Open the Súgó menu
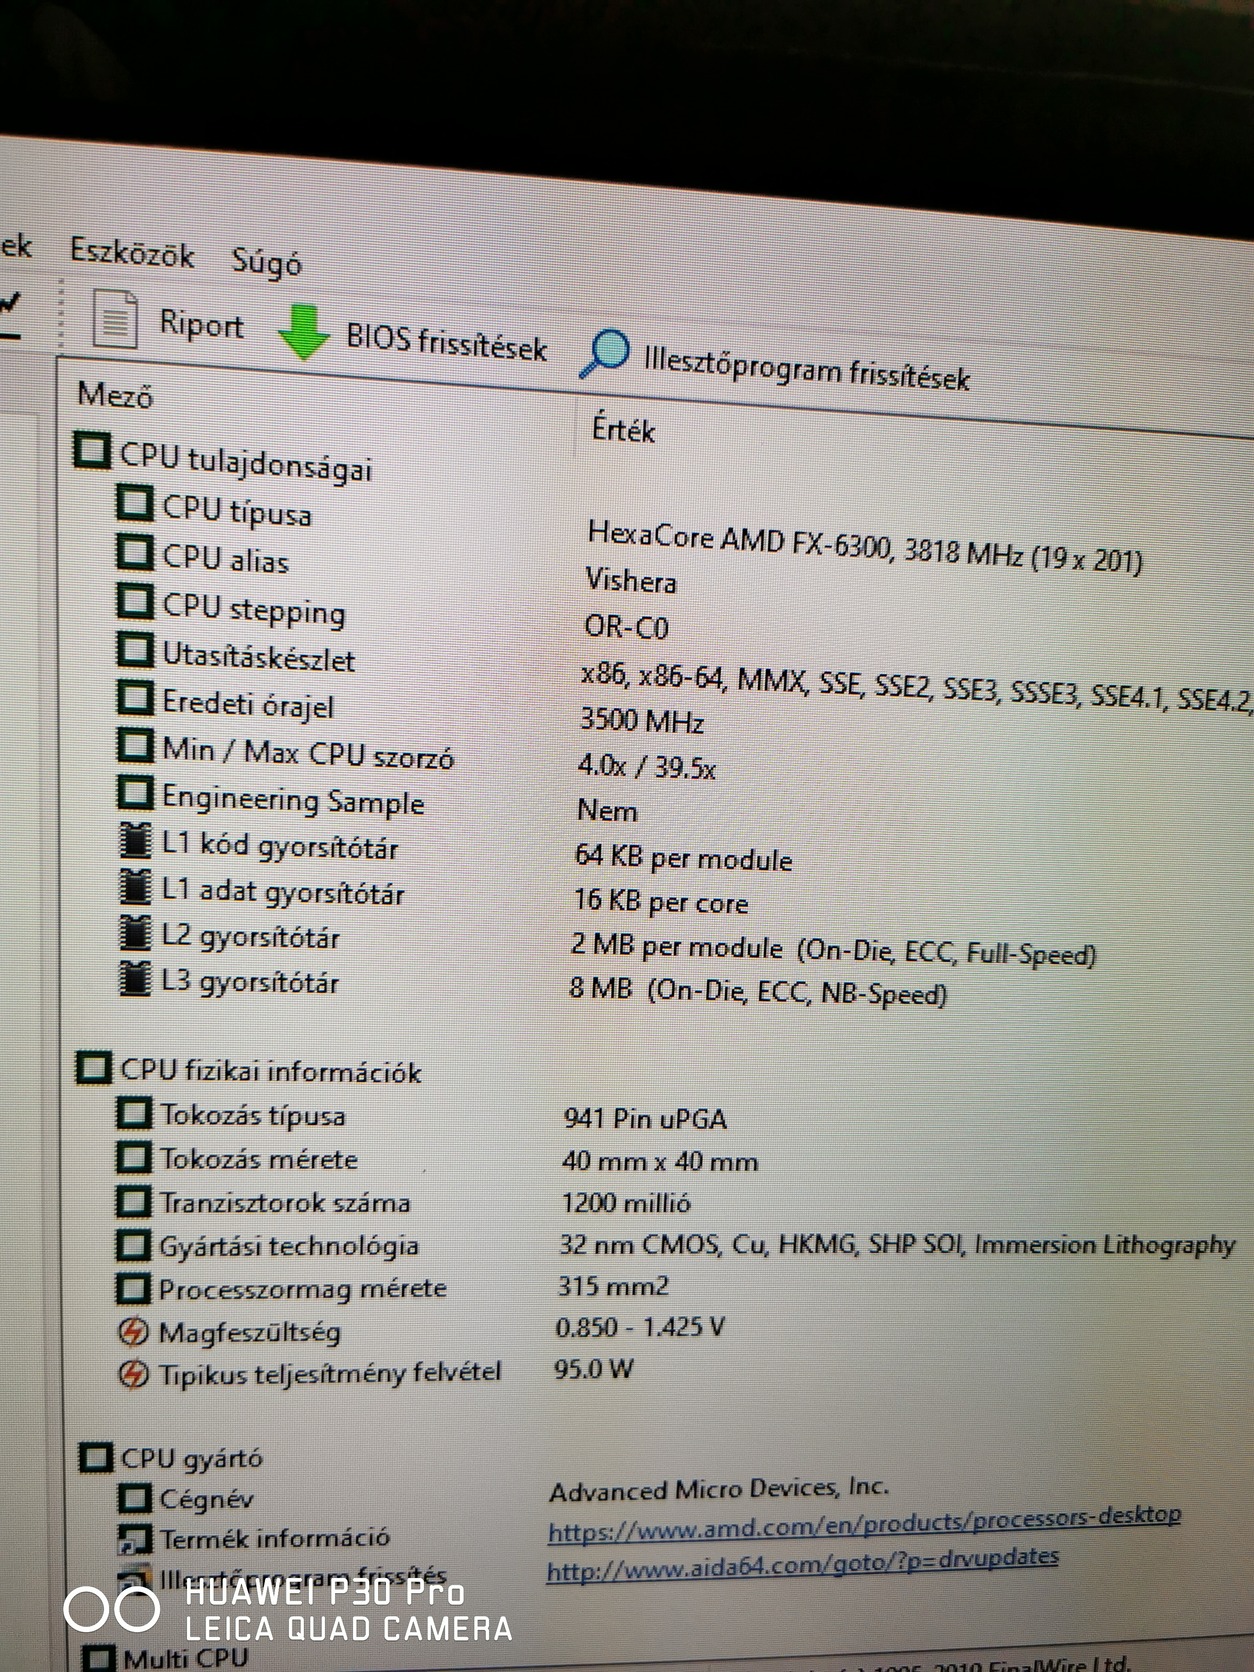The image size is (1254, 1672). point(266,261)
